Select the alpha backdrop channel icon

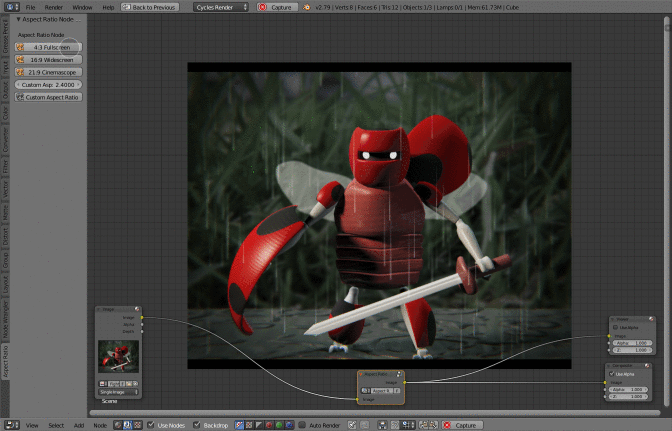259,425
